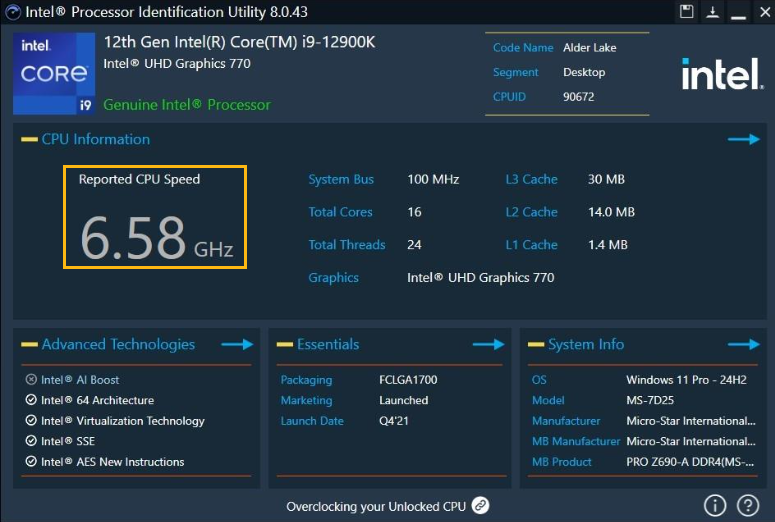Click the CPUID value 90672
This screenshot has width=775, height=522.
579,97
